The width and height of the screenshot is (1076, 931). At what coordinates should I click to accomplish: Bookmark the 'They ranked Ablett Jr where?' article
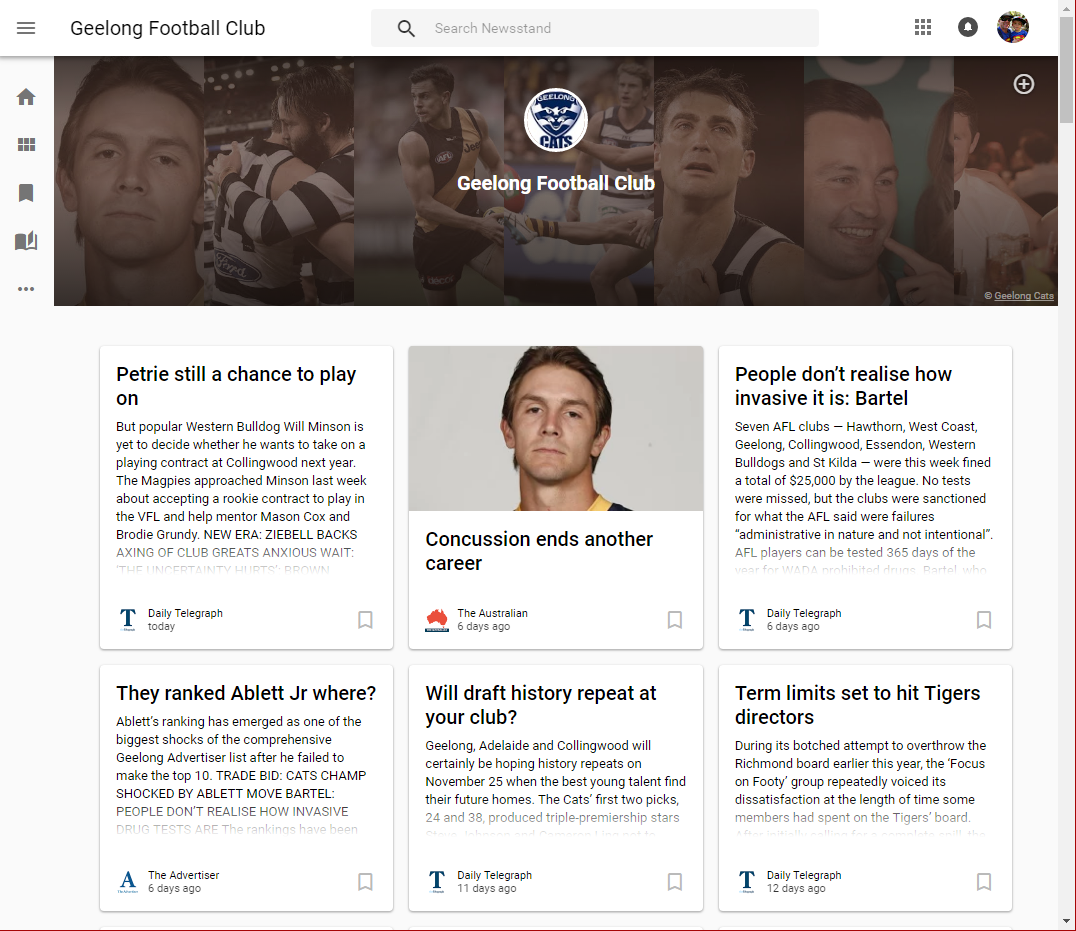coord(365,882)
